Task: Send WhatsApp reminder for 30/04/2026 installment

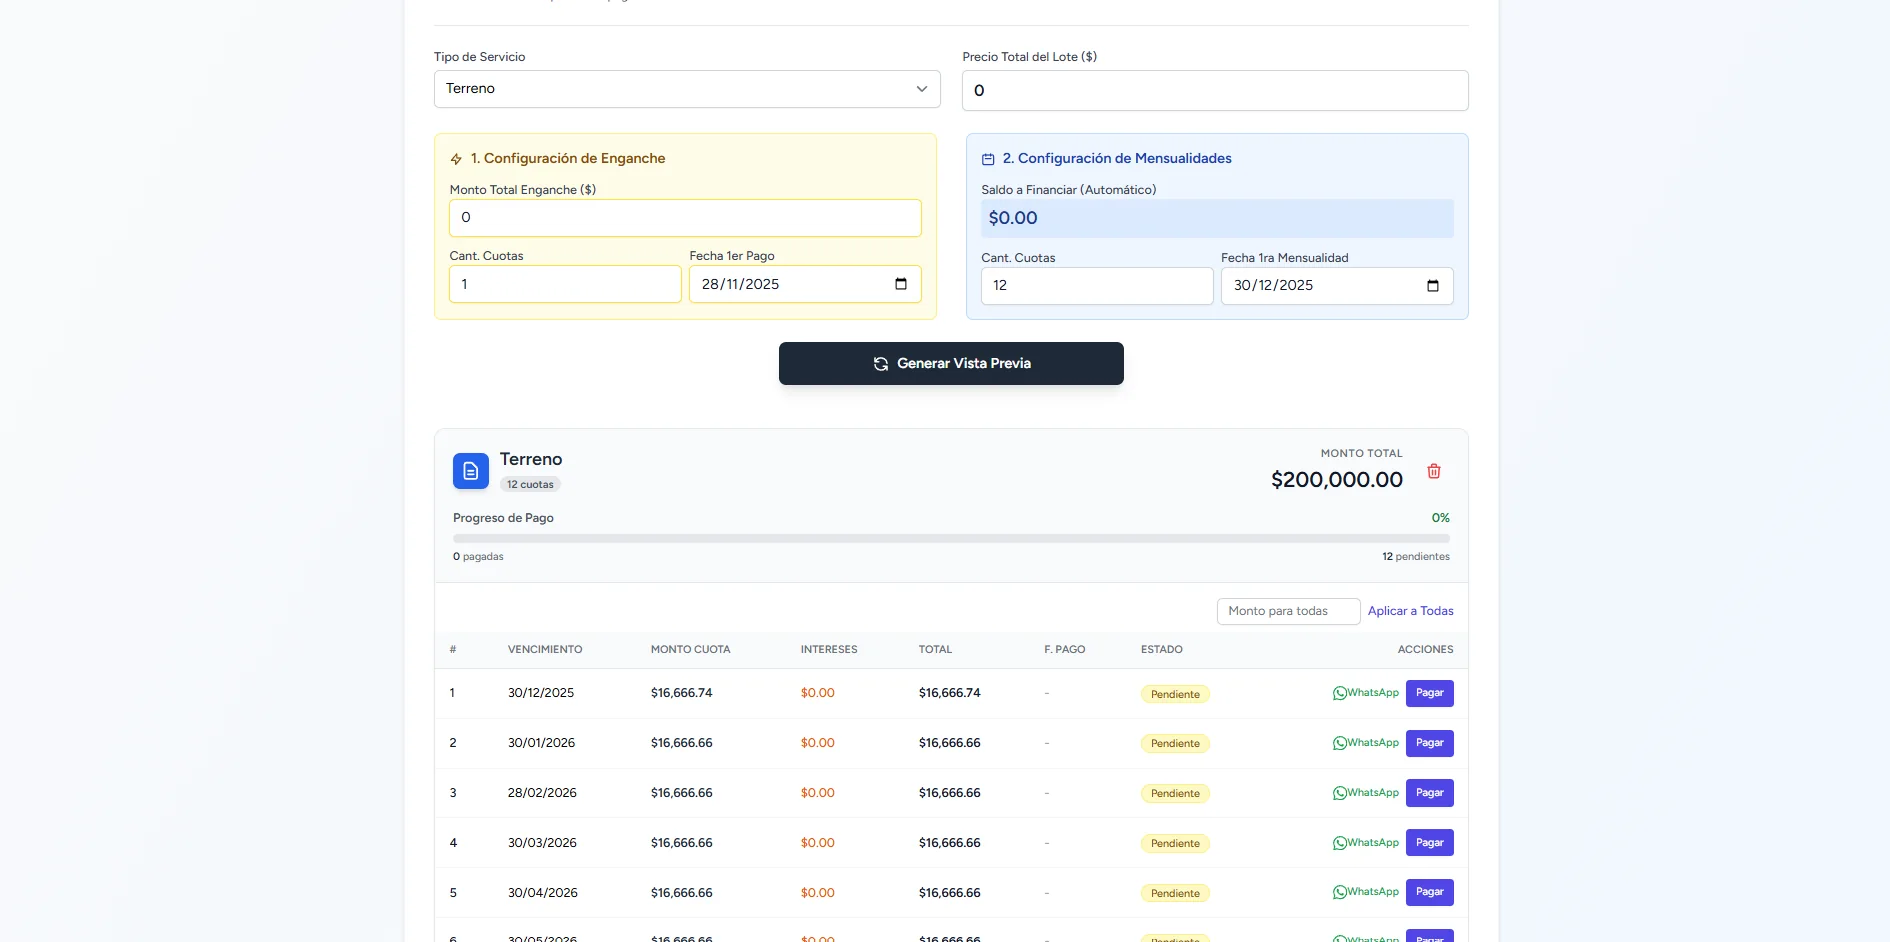Action: (x=1365, y=892)
